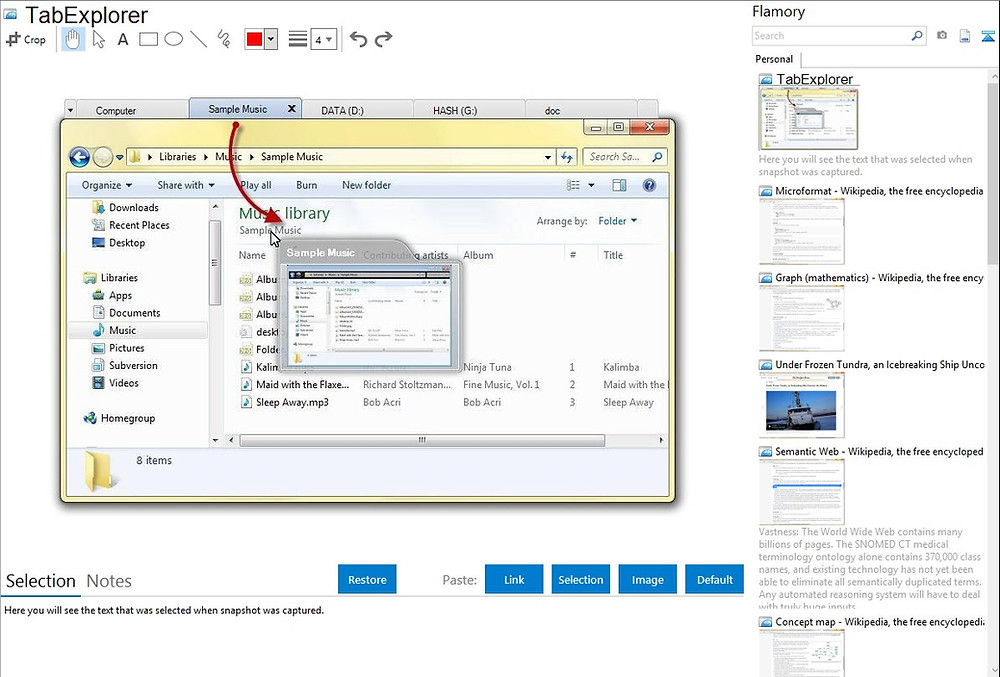Click Burn in the explorer toolbar
This screenshot has width=1000, height=677.
pos(306,186)
